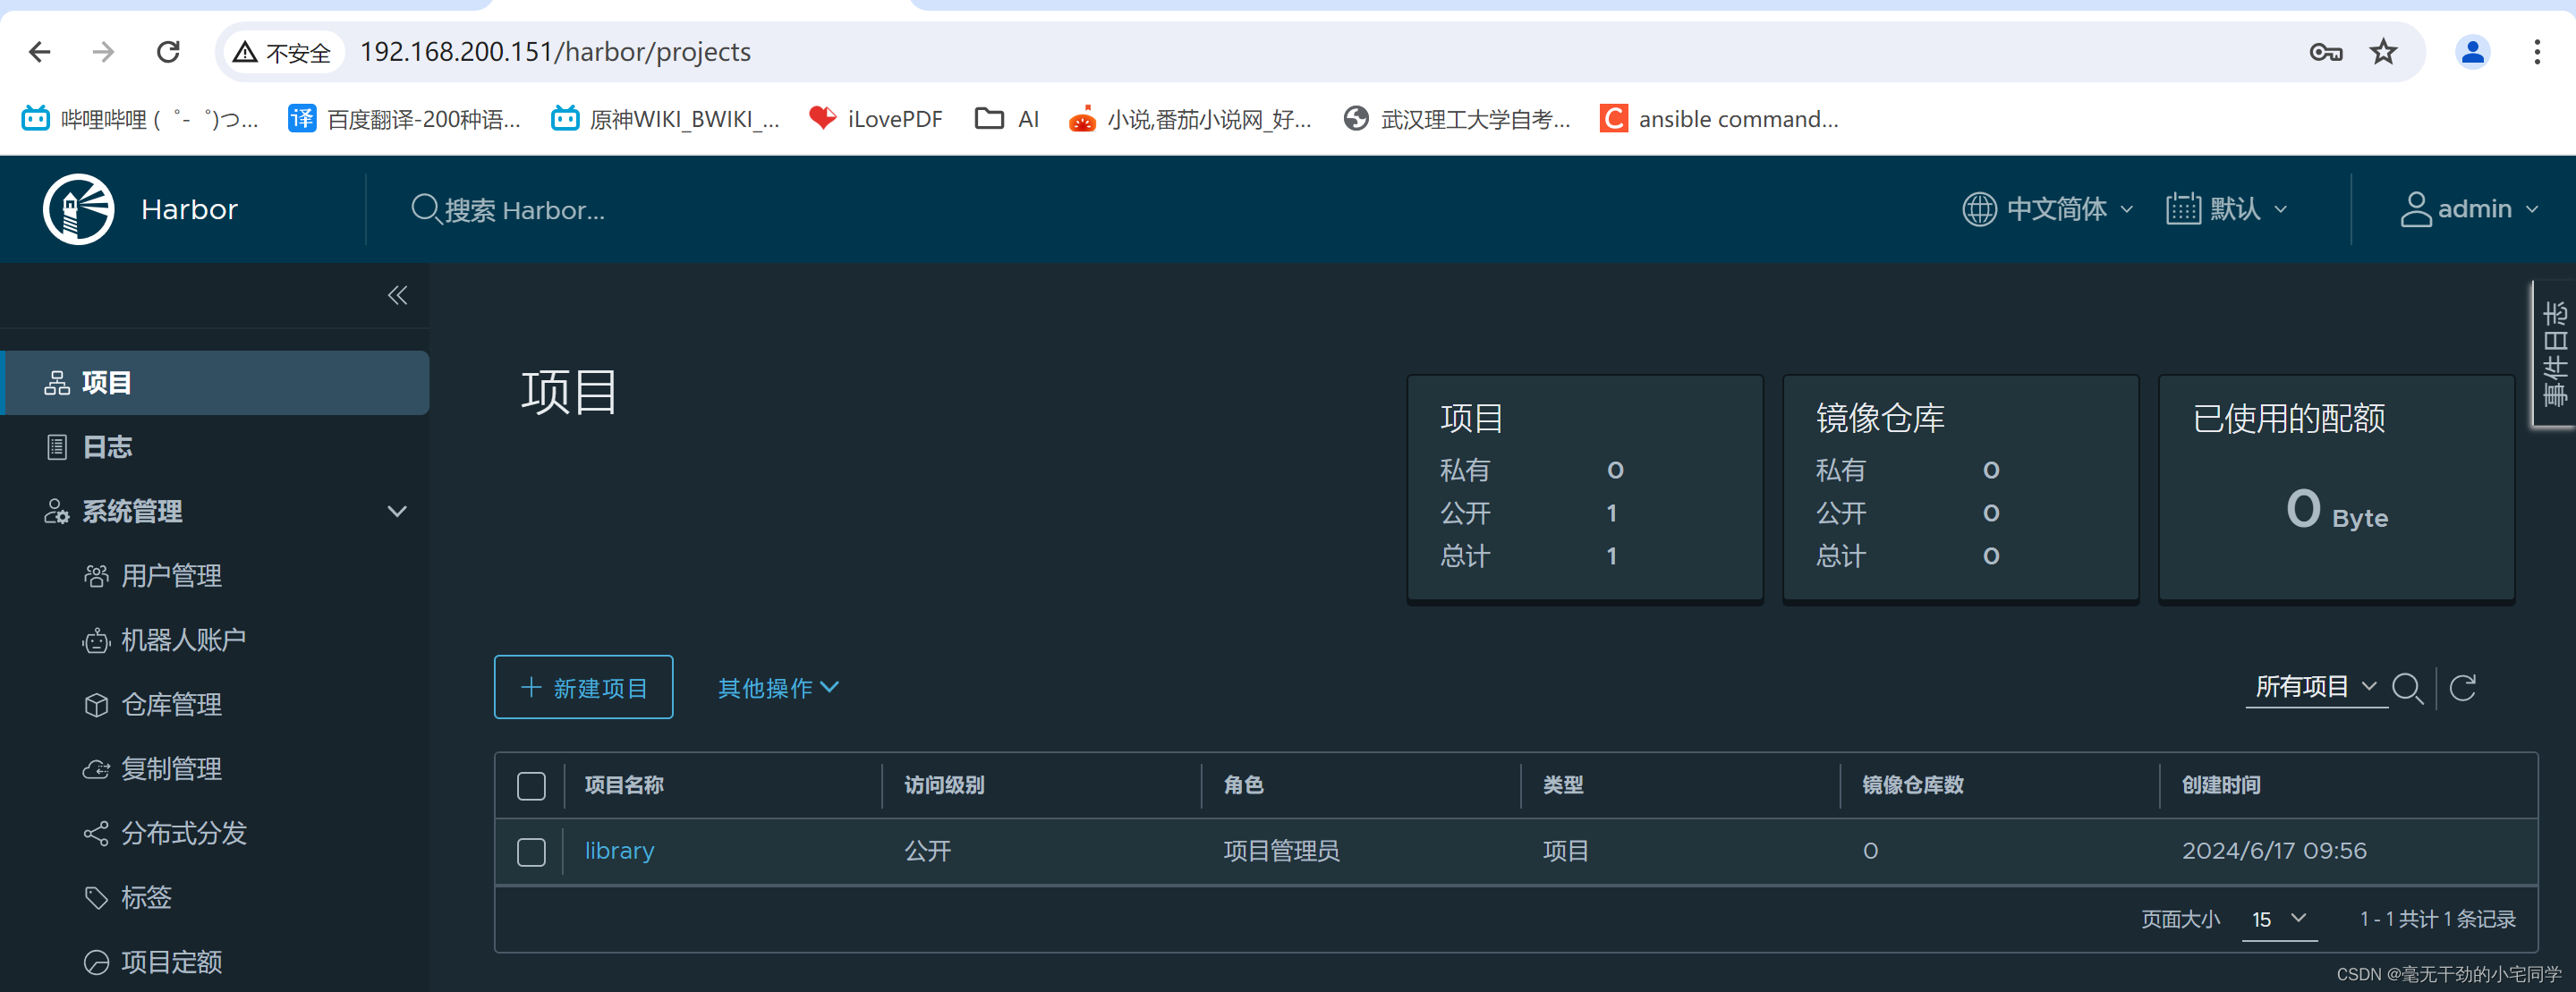Check the select-all checkbox in table header
This screenshot has height=992, width=2576.
(x=531, y=786)
